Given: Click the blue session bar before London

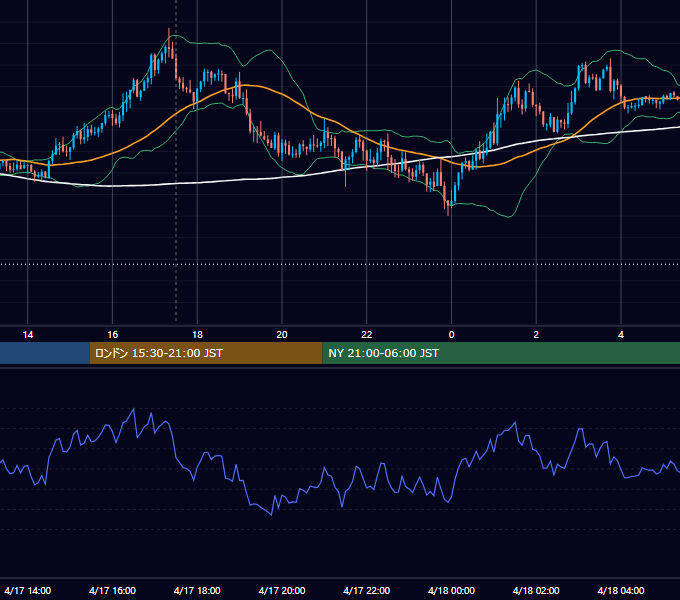Looking at the screenshot, I should tap(45, 353).
